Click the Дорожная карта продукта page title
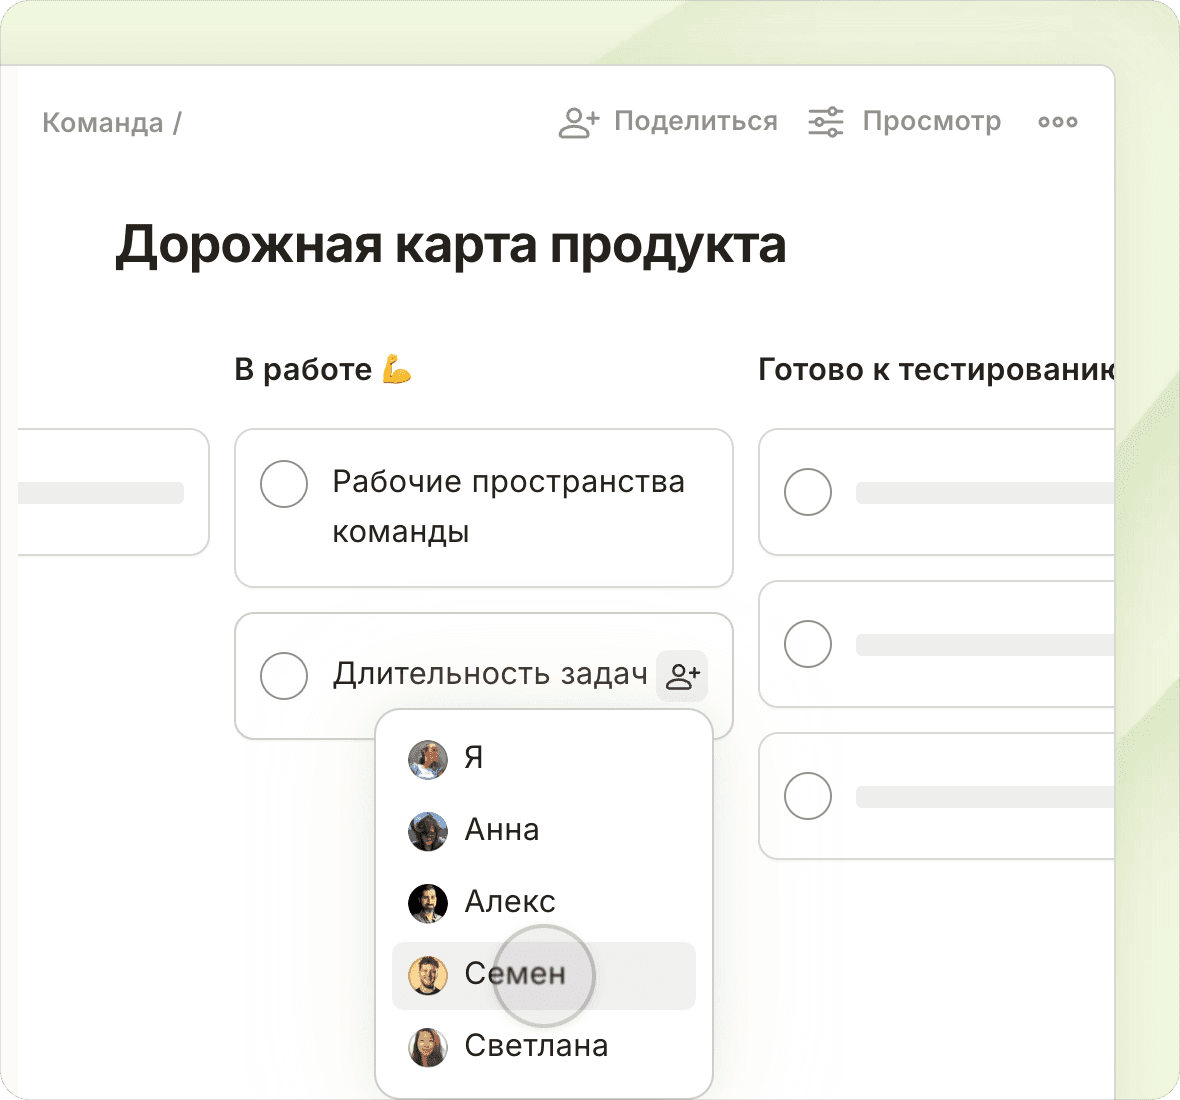This screenshot has height=1100, width=1180. pyautogui.click(x=450, y=245)
